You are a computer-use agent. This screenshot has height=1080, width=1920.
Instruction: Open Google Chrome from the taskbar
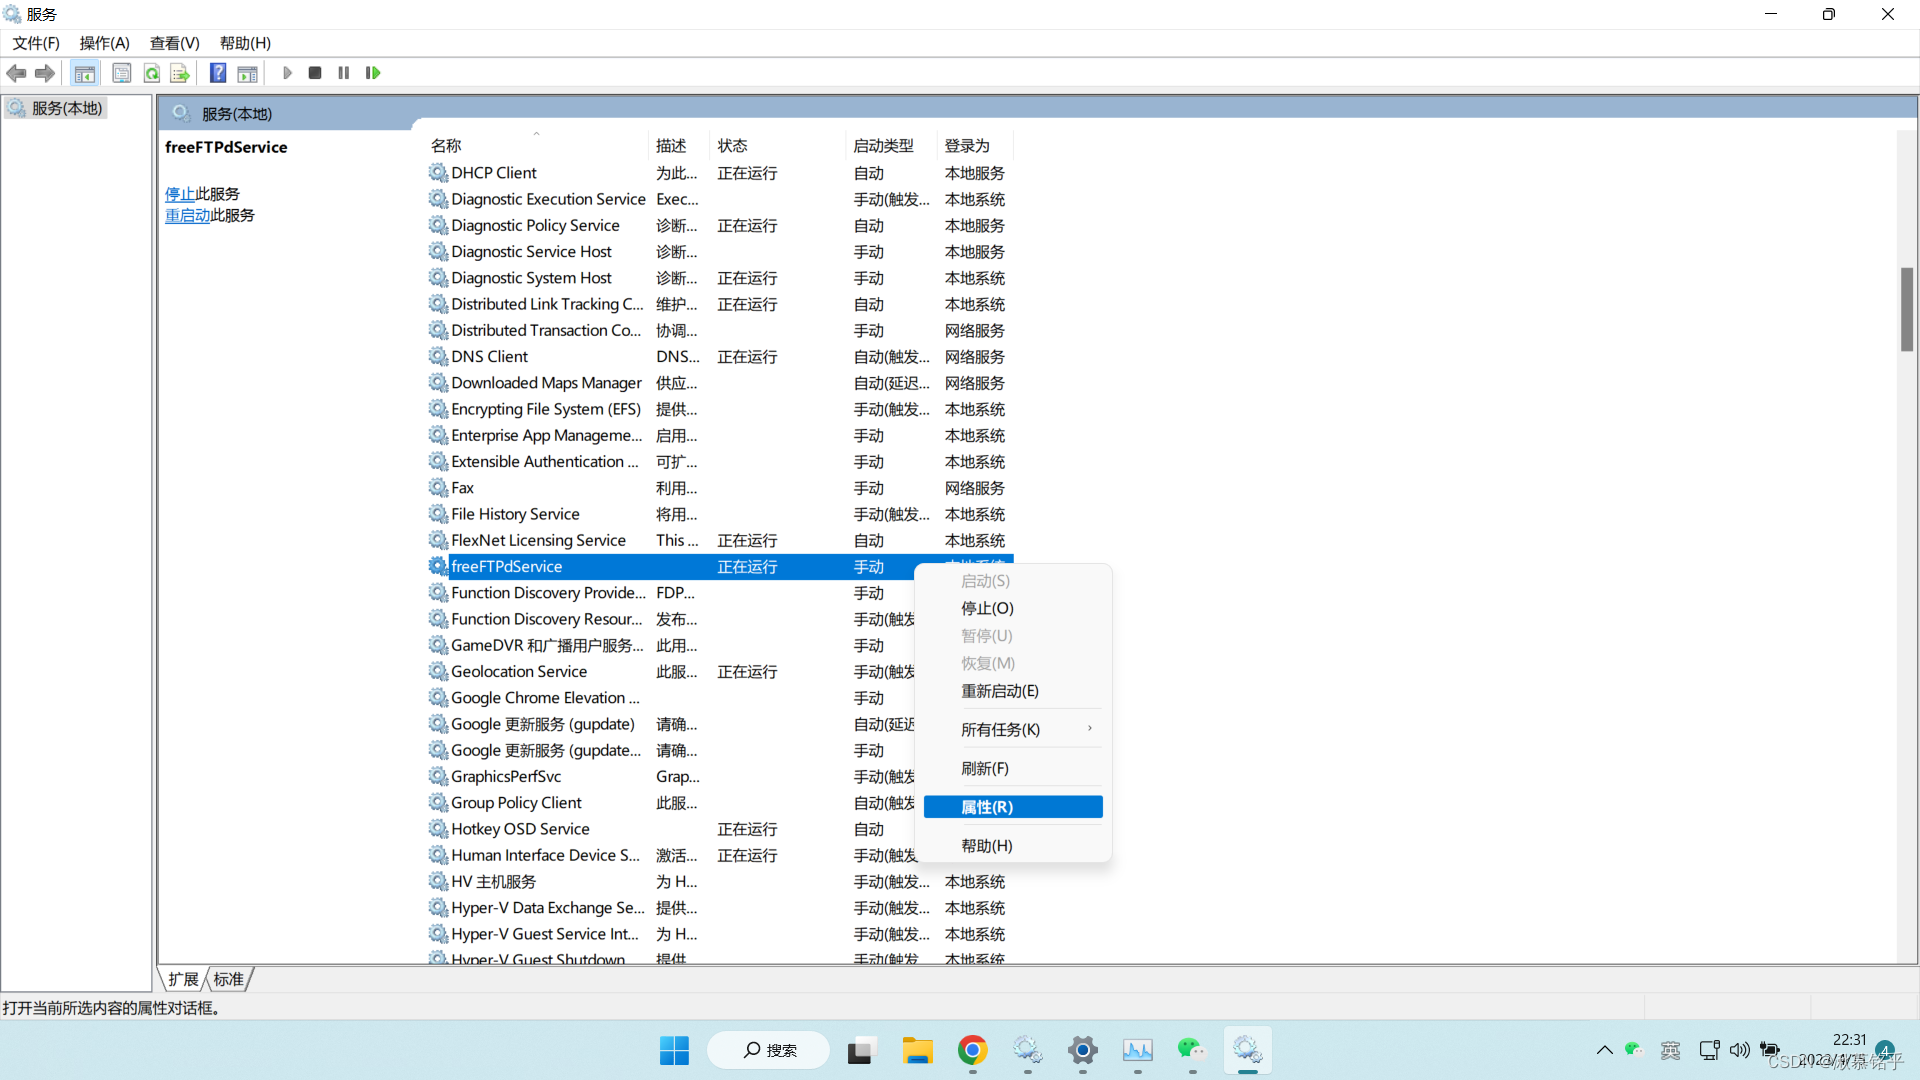click(x=972, y=1050)
